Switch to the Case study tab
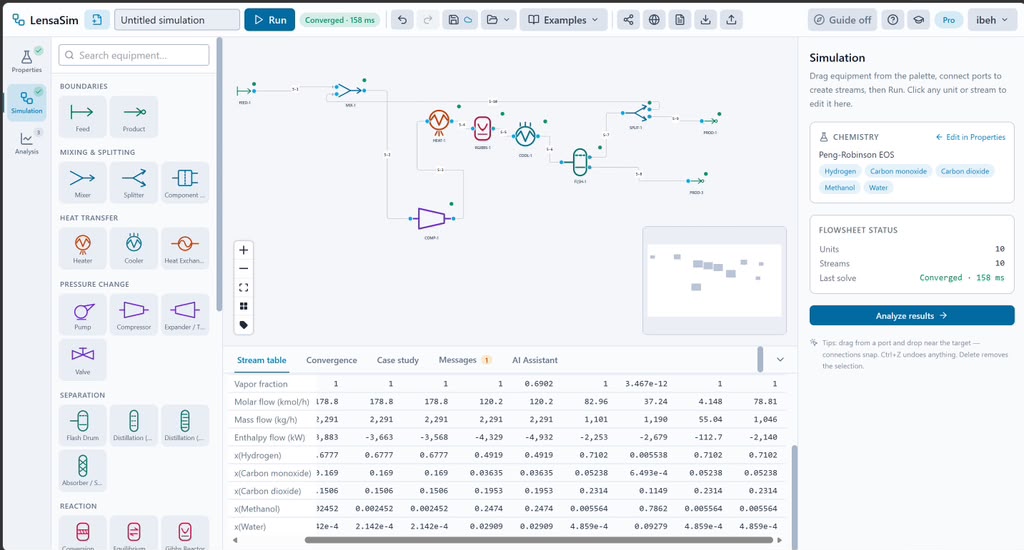The height and width of the screenshot is (550, 1024). (398, 360)
